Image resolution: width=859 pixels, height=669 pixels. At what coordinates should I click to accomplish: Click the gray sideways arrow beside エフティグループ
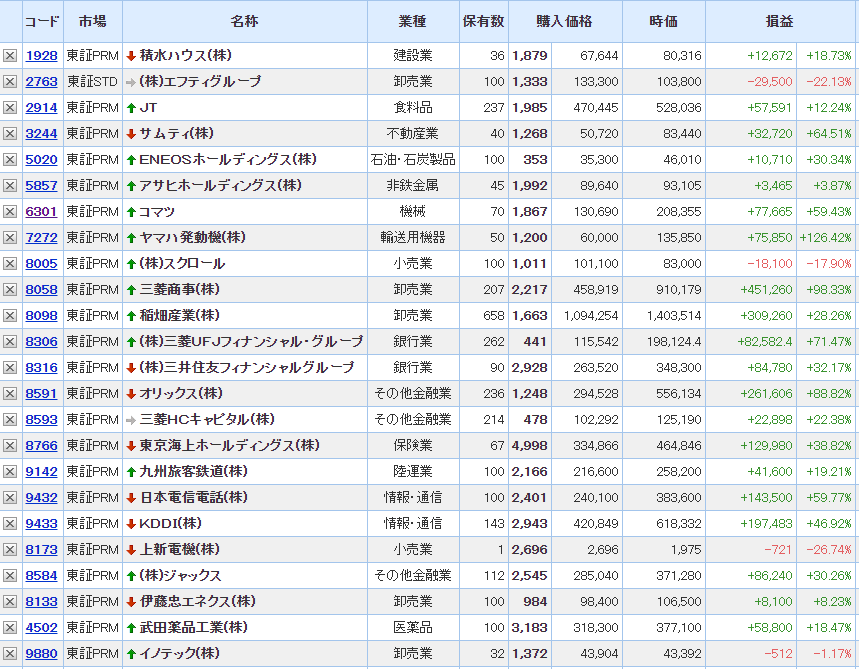(x=131, y=82)
